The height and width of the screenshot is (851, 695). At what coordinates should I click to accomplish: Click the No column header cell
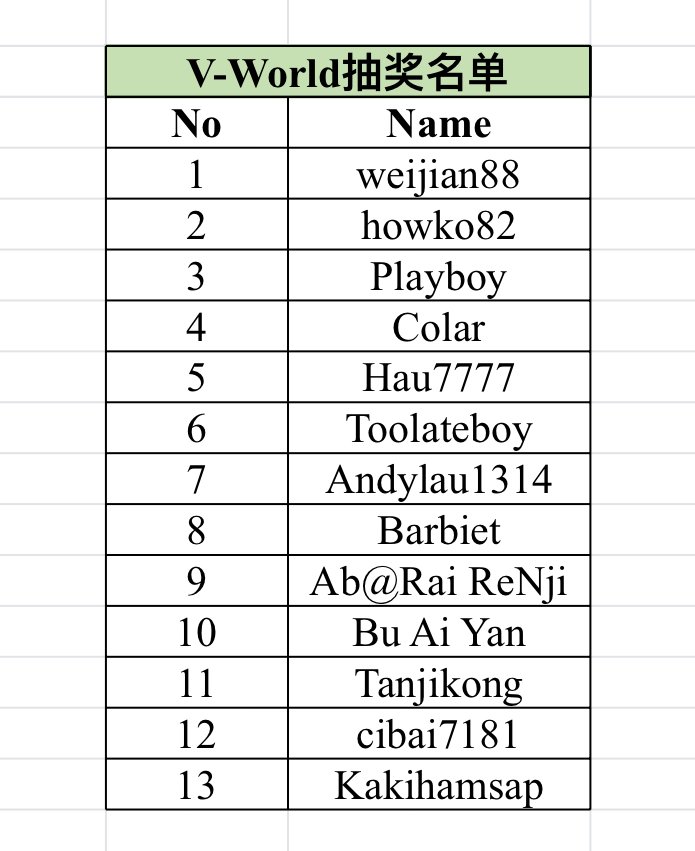point(196,123)
